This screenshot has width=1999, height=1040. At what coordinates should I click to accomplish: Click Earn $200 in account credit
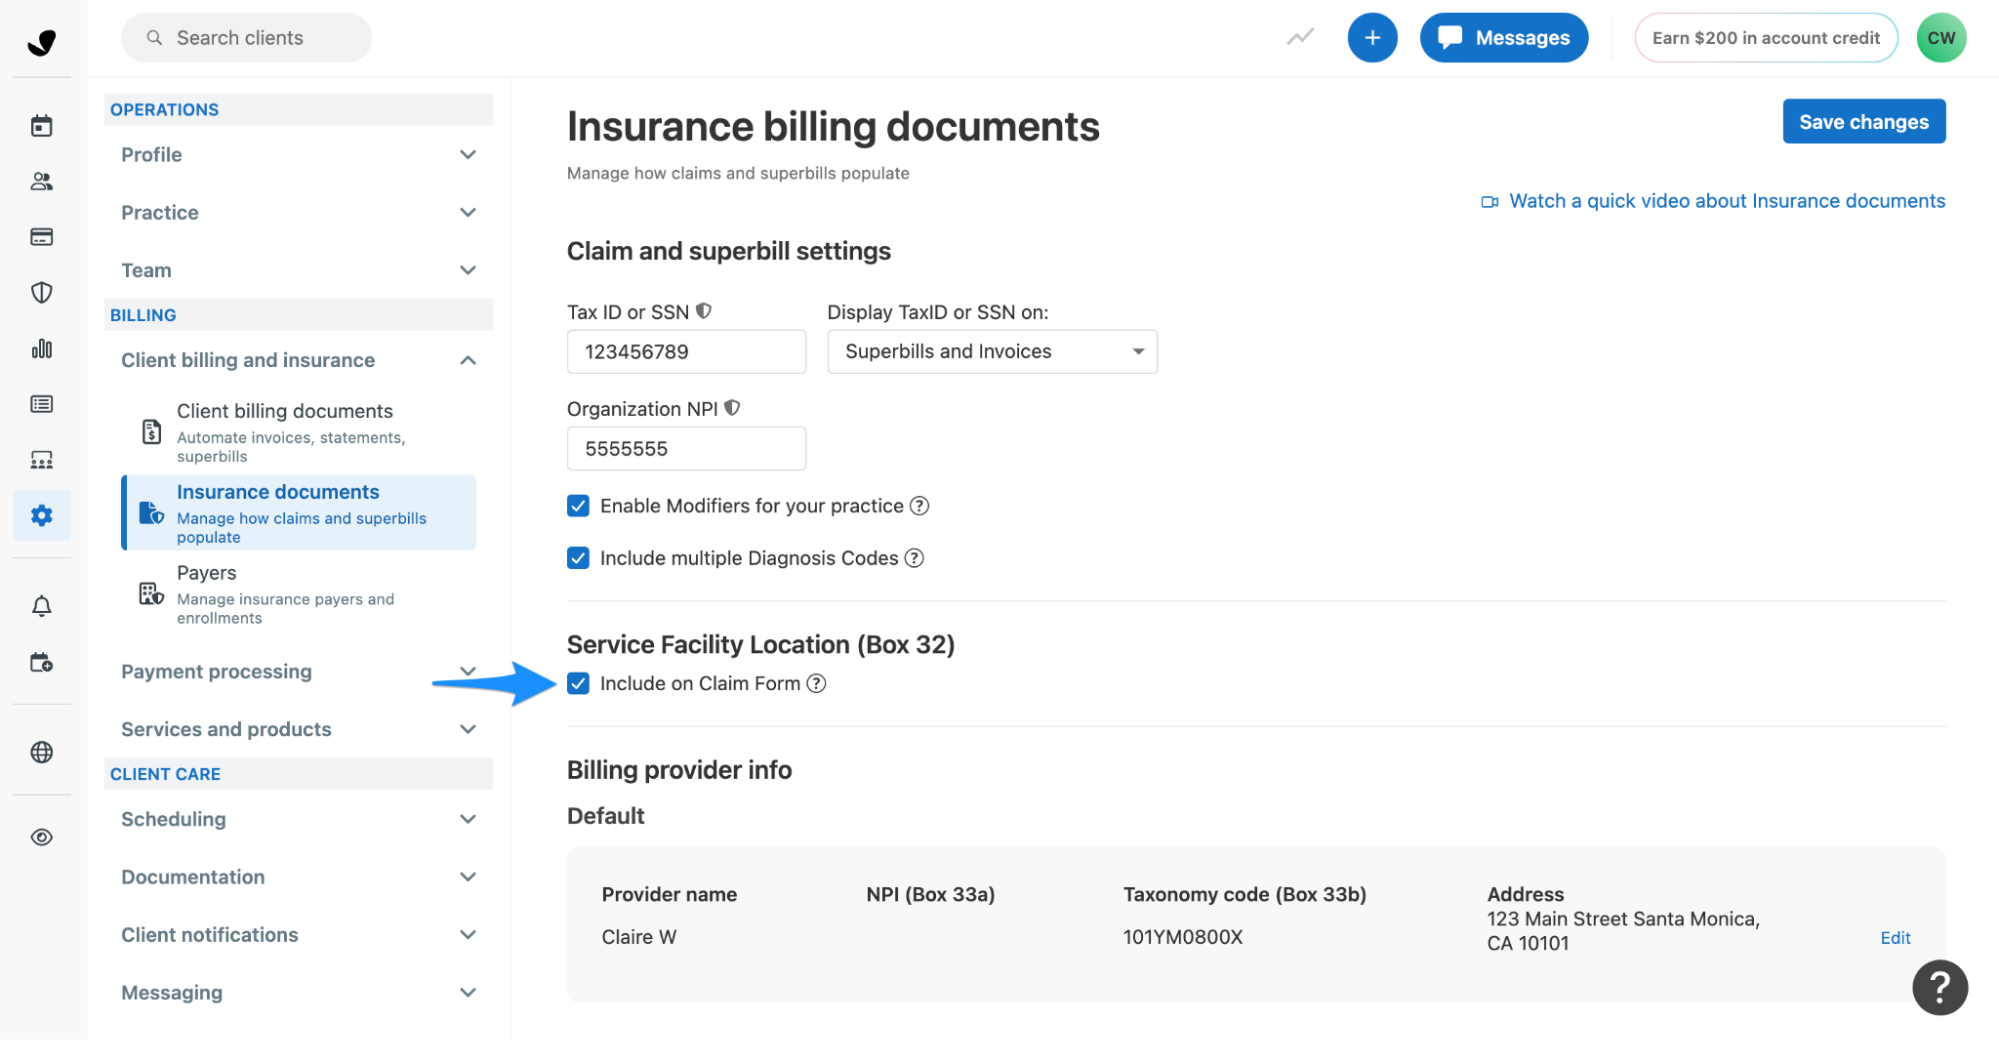click(x=1765, y=38)
